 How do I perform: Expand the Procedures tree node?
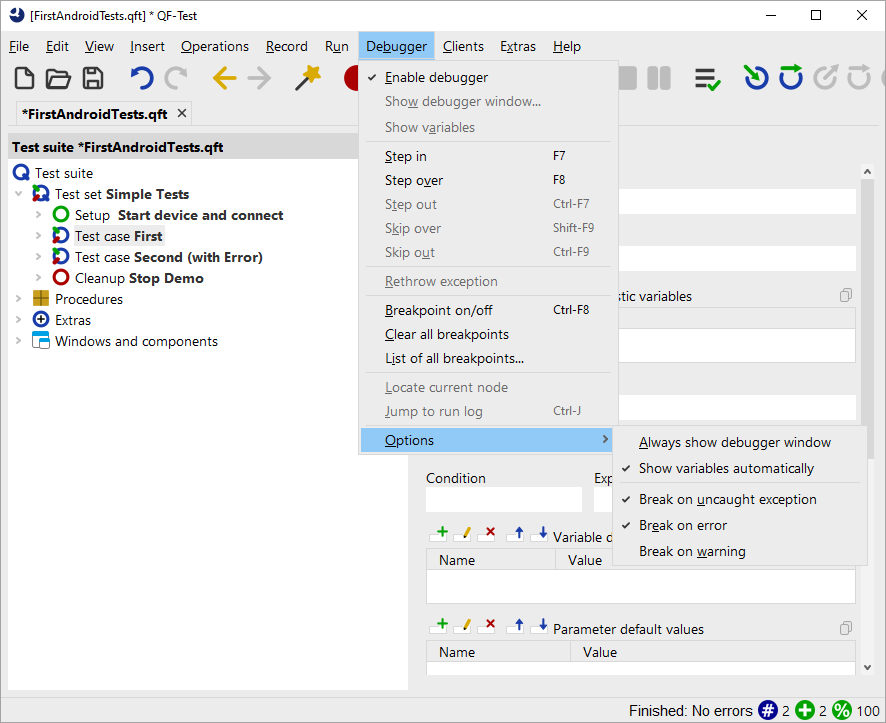click(18, 299)
